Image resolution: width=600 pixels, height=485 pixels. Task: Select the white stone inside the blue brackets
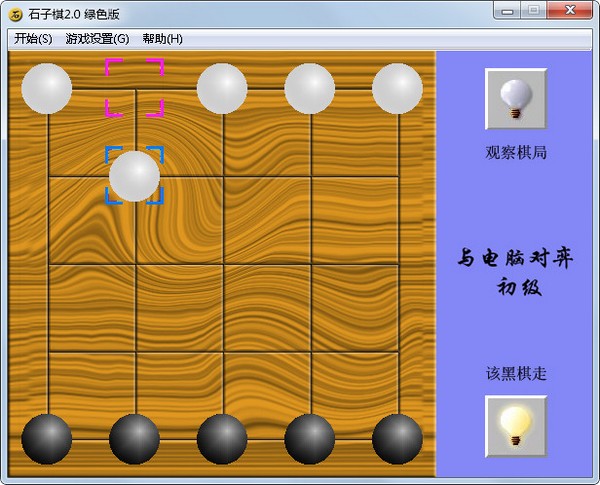coord(134,176)
